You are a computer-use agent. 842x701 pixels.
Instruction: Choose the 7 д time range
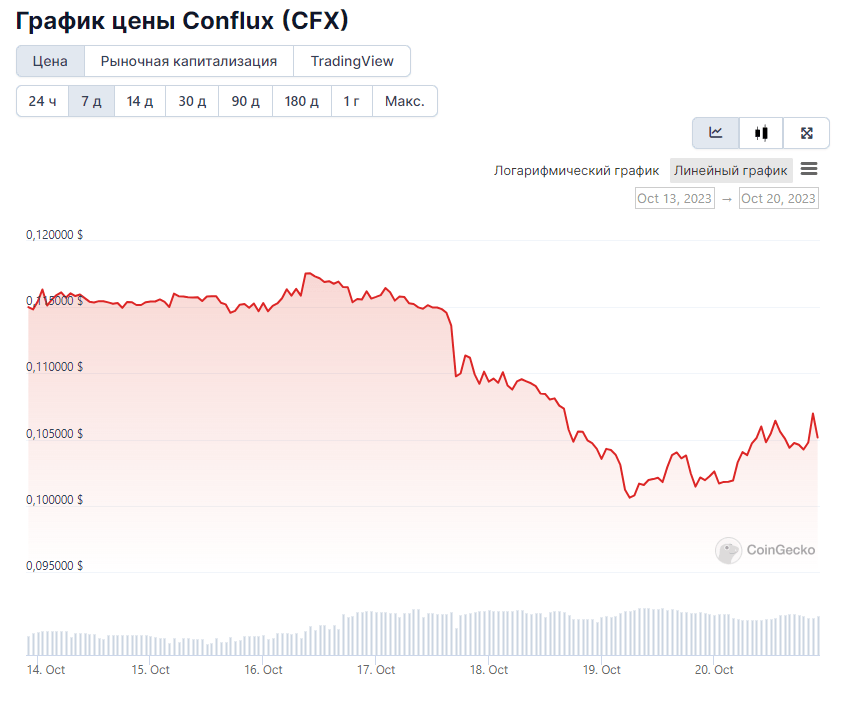click(91, 101)
